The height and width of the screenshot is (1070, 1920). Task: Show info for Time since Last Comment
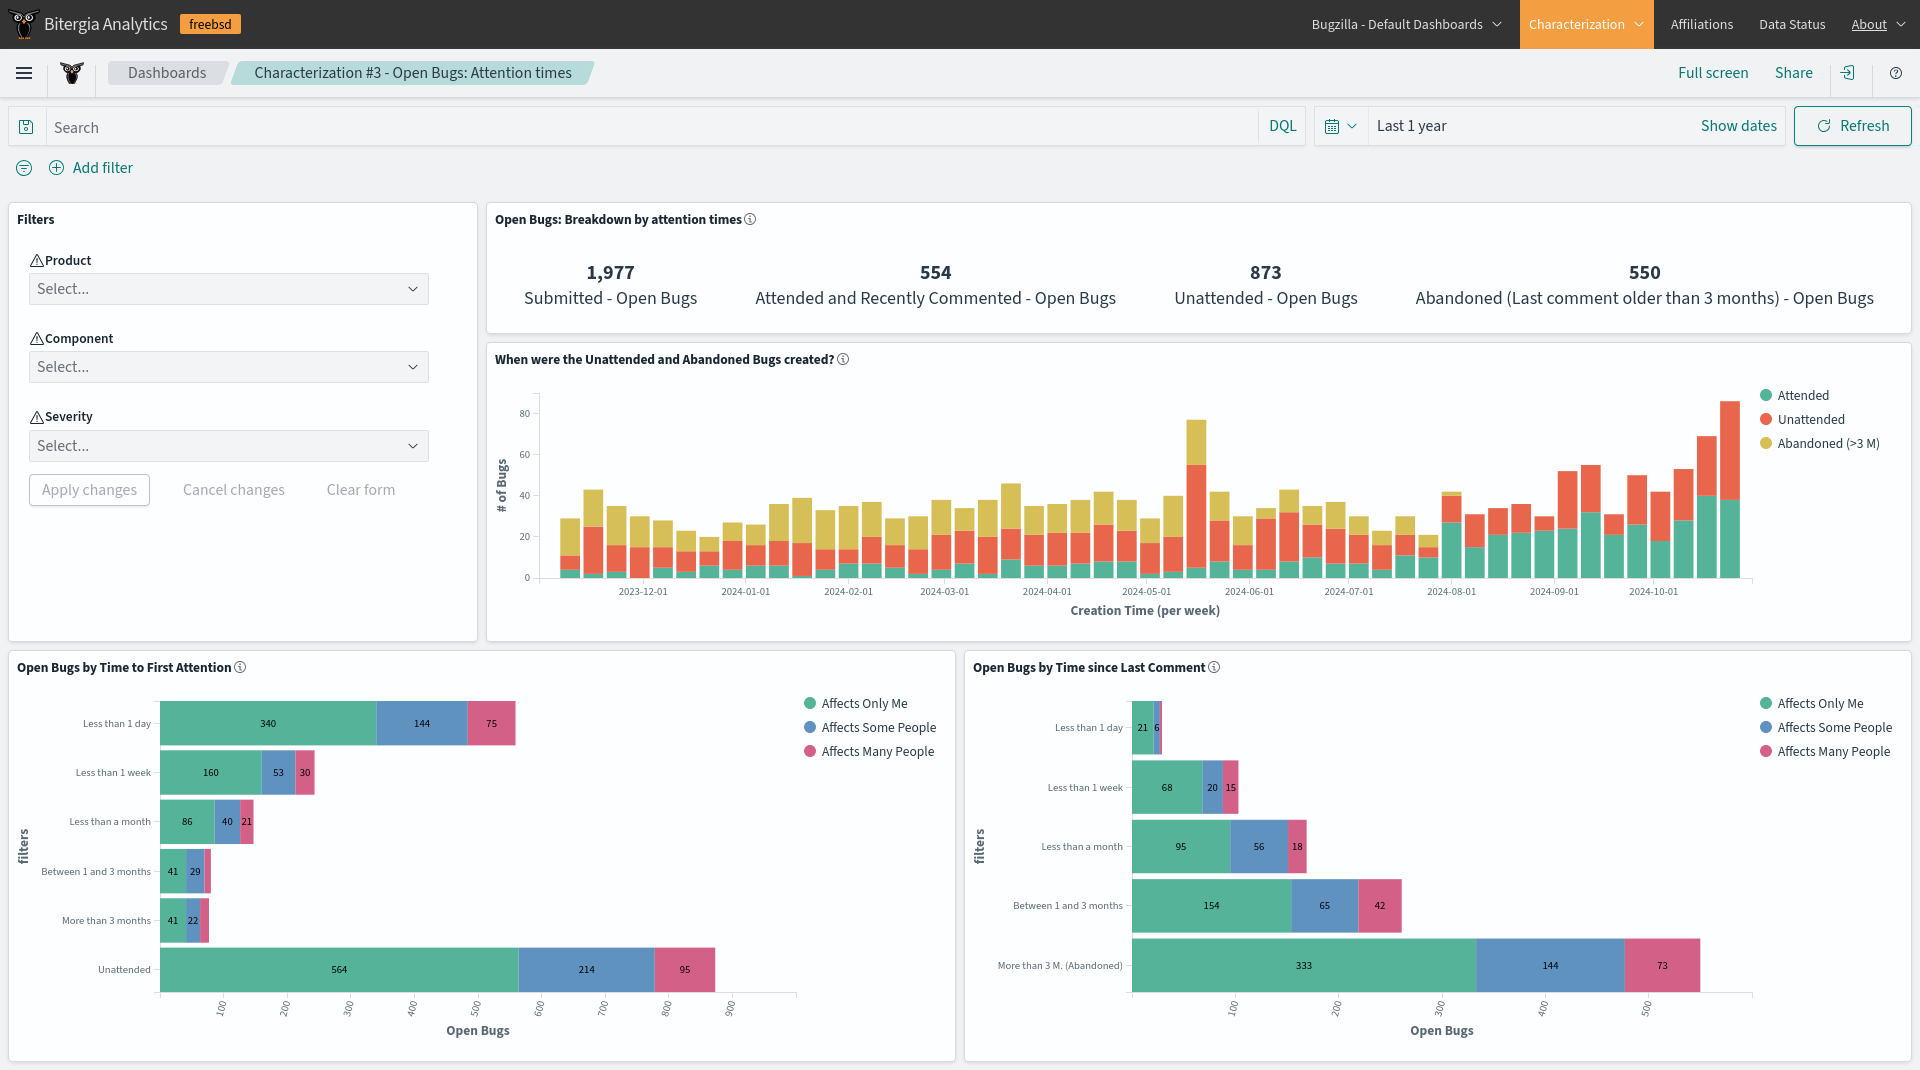tap(1214, 667)
